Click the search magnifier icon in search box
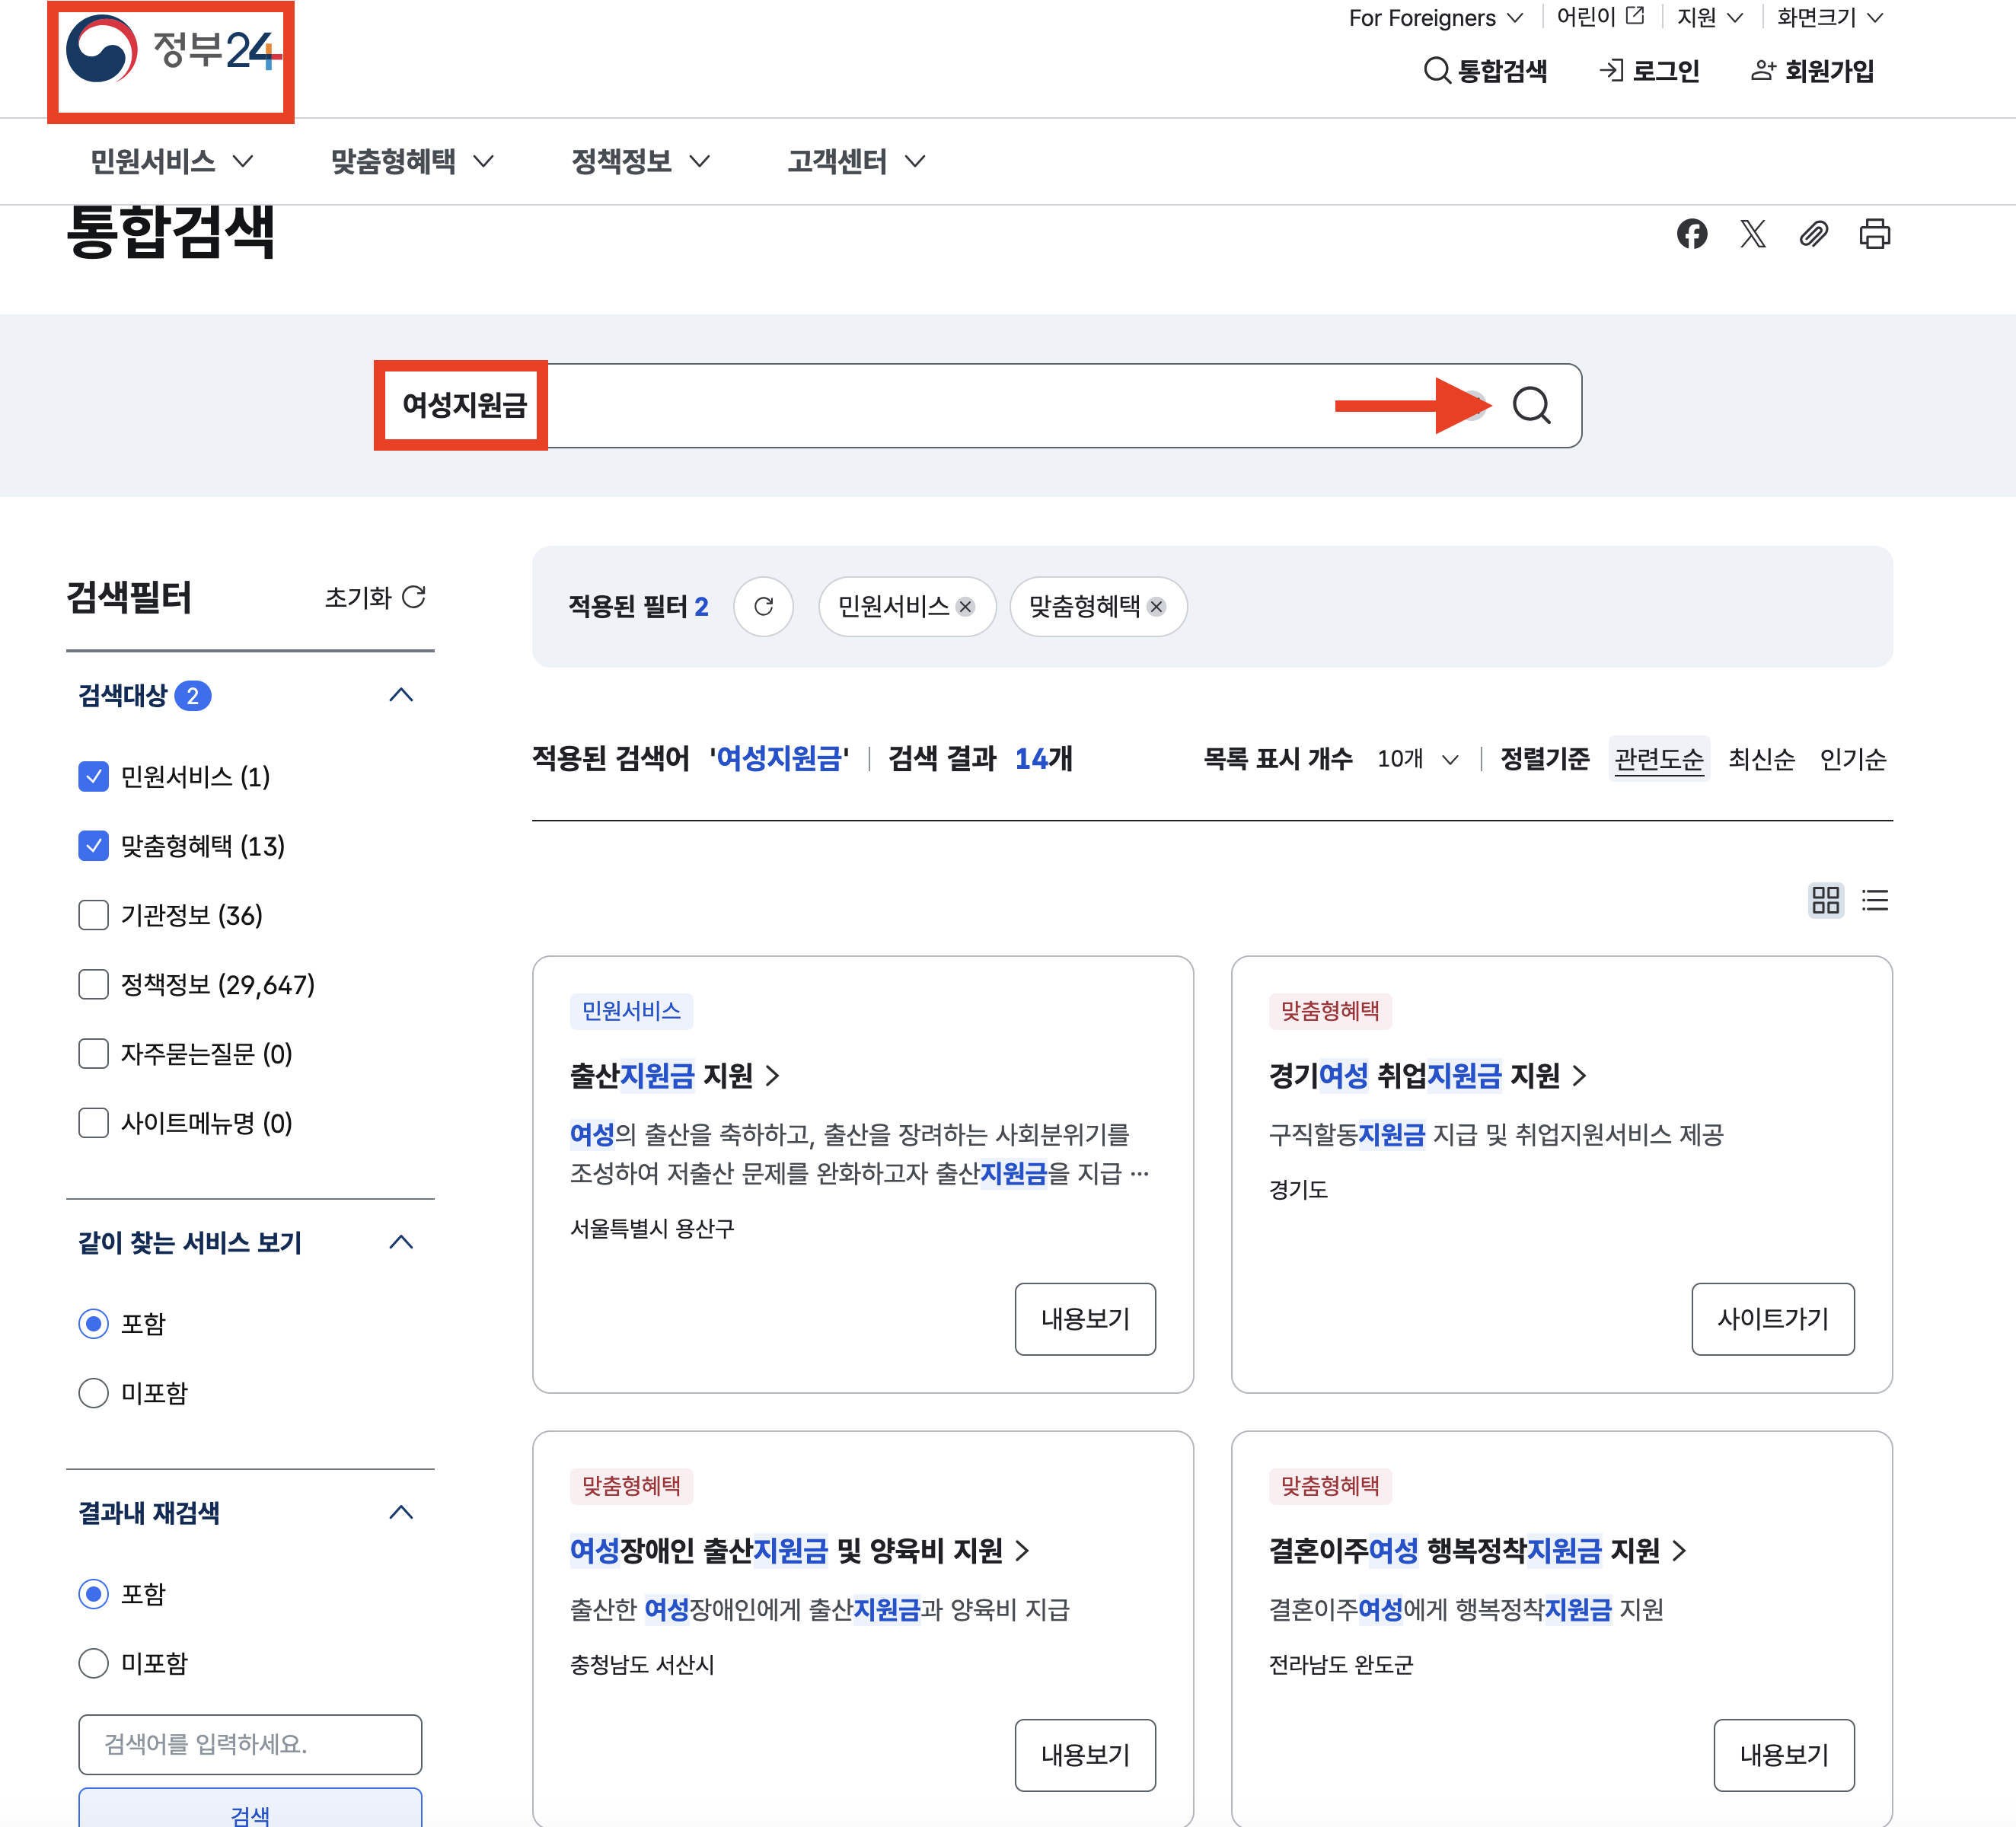 [1530, 406]
